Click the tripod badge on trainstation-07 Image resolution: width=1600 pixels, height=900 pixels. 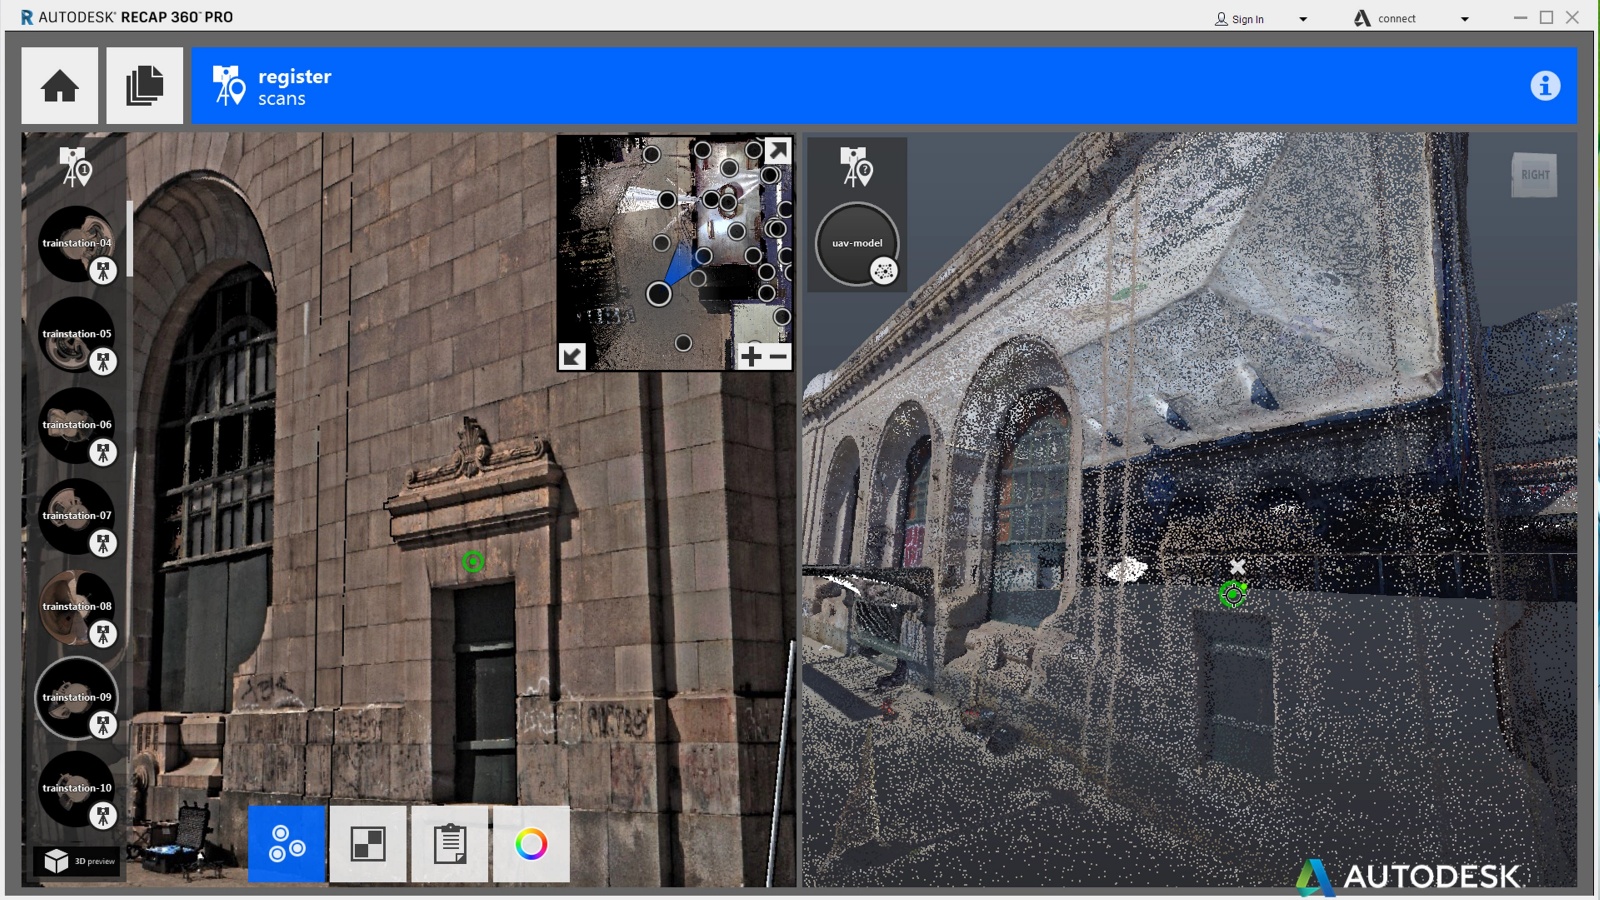click(103, 544)
